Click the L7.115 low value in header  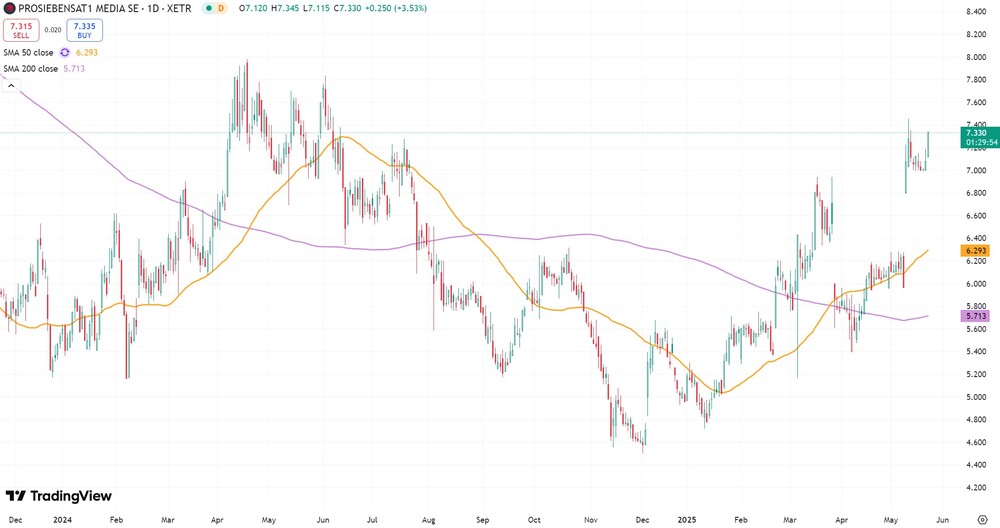(316, 8)
